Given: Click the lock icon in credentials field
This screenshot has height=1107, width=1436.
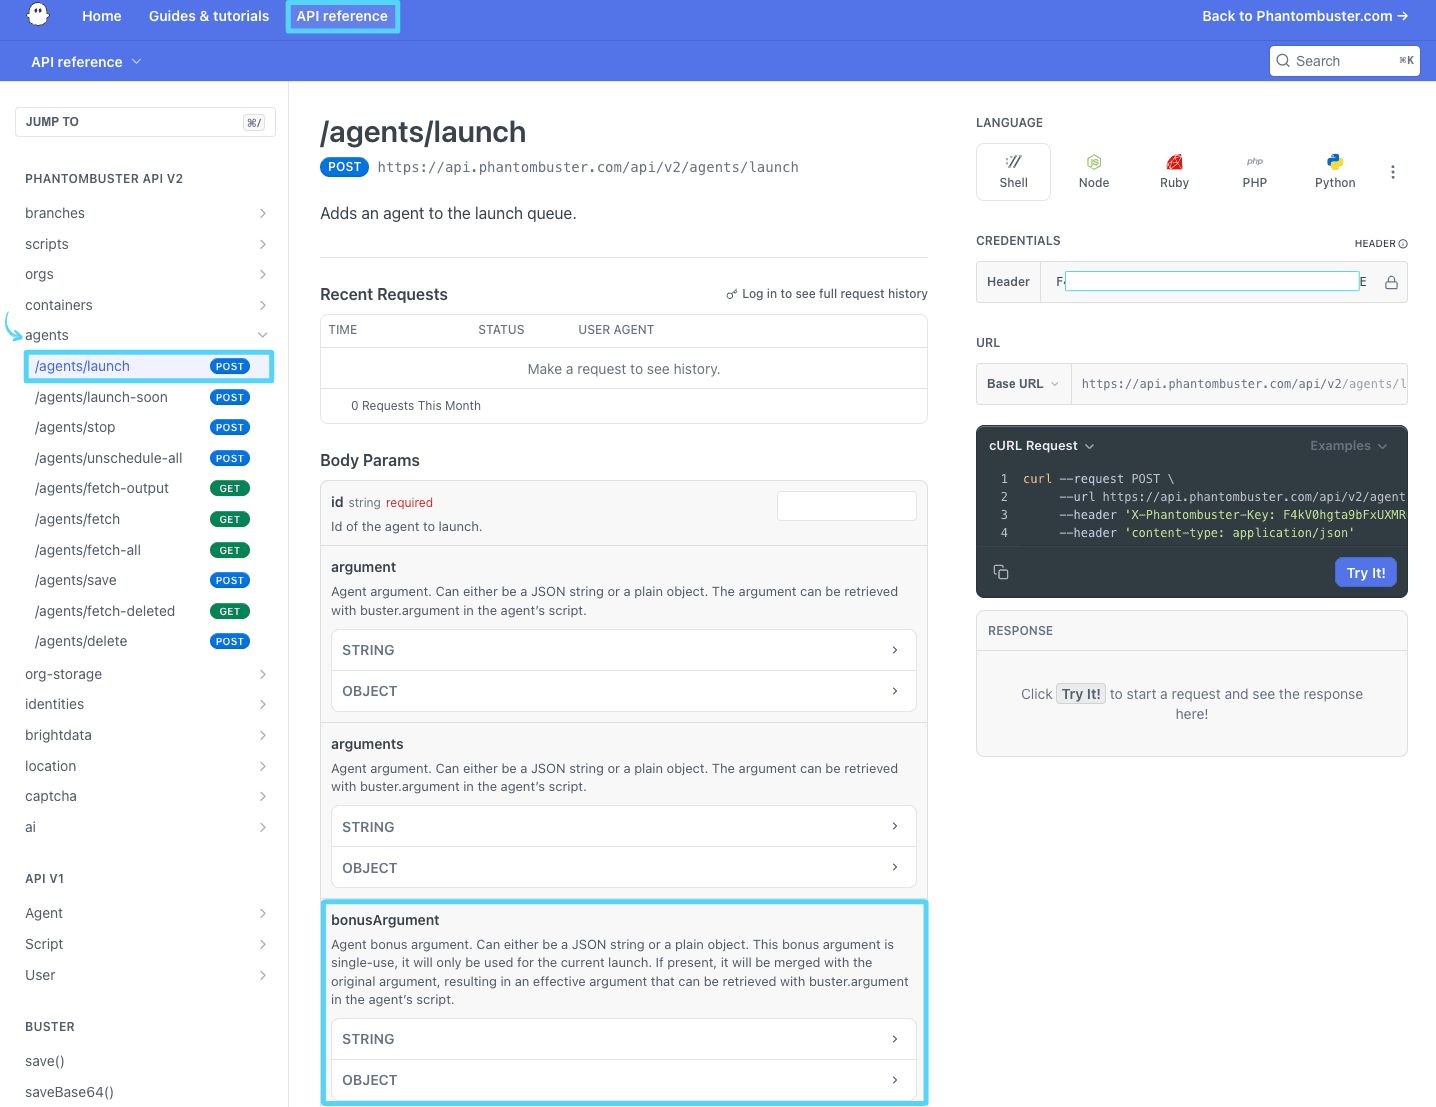Looking at the screenshot, I should (x=1391, y=283).
